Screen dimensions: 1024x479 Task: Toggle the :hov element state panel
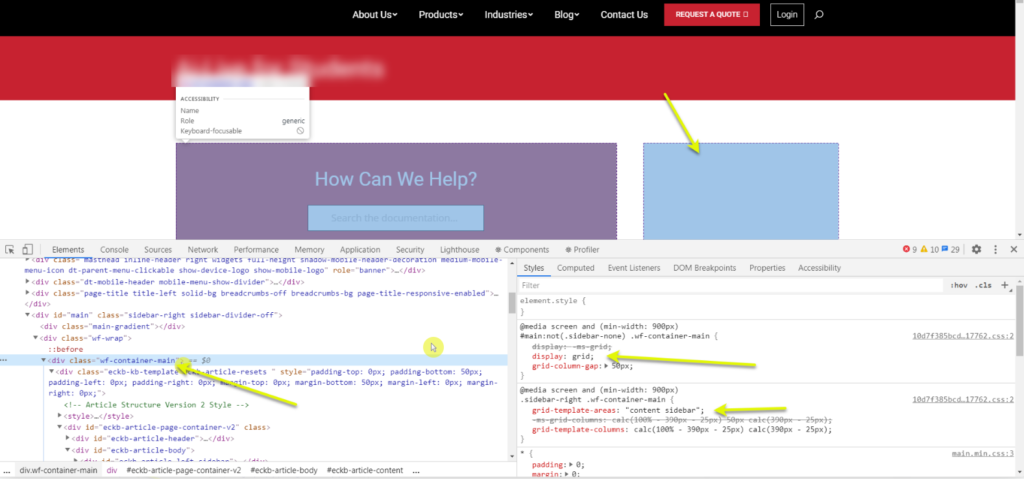pyautogui.click(x=959, y=285)
